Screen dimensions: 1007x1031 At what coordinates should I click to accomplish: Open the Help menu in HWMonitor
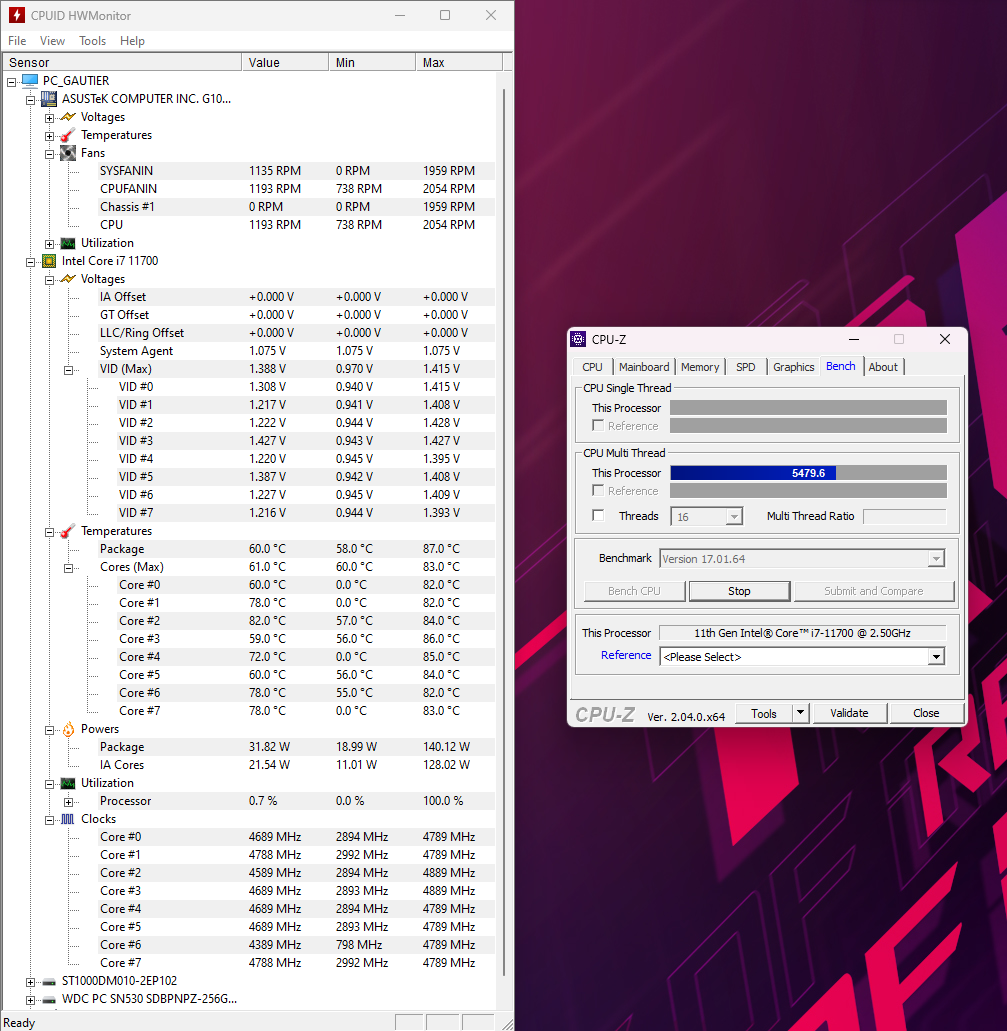coord(132,41)
